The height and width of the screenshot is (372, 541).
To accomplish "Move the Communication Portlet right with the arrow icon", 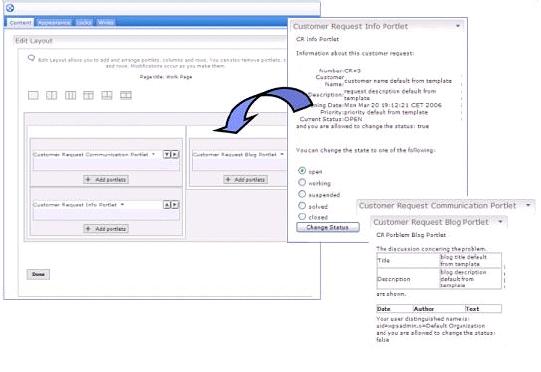I will 175,155.
